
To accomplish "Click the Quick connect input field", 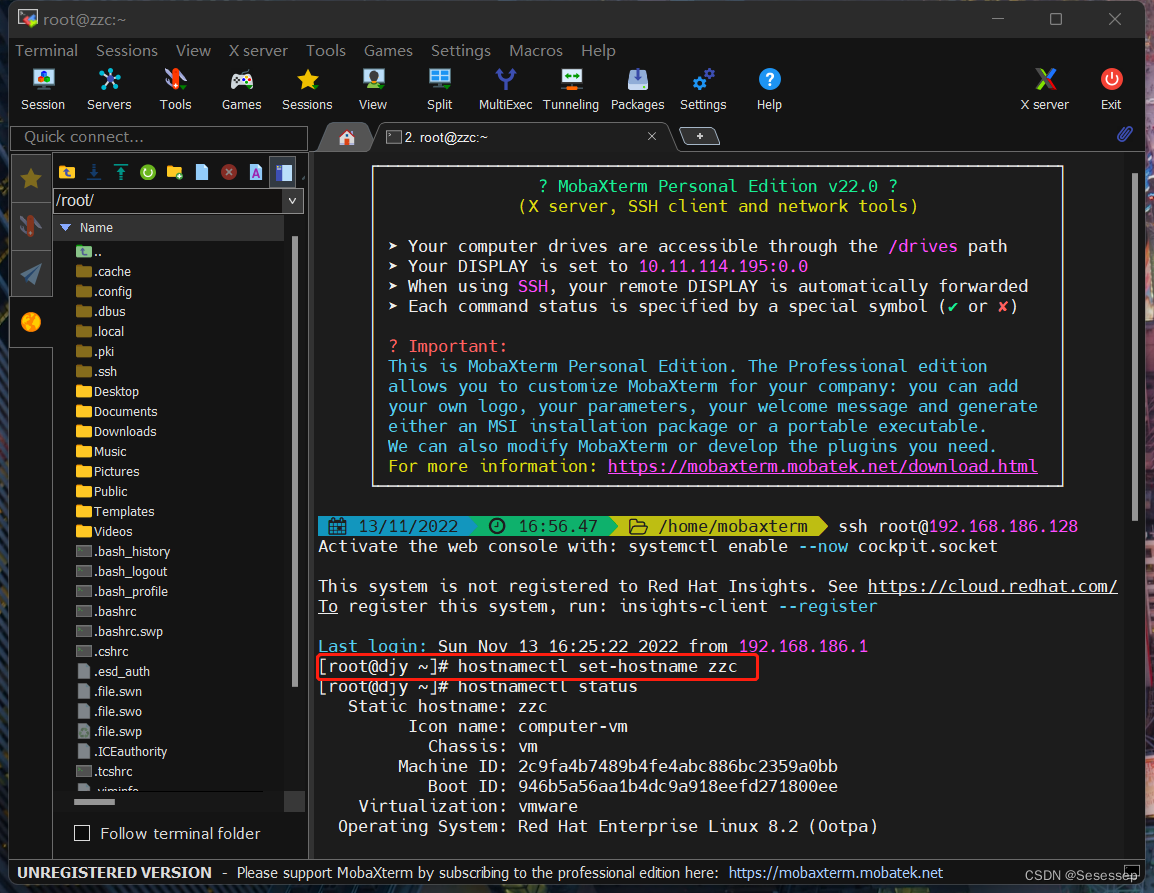I will point(159,137).
